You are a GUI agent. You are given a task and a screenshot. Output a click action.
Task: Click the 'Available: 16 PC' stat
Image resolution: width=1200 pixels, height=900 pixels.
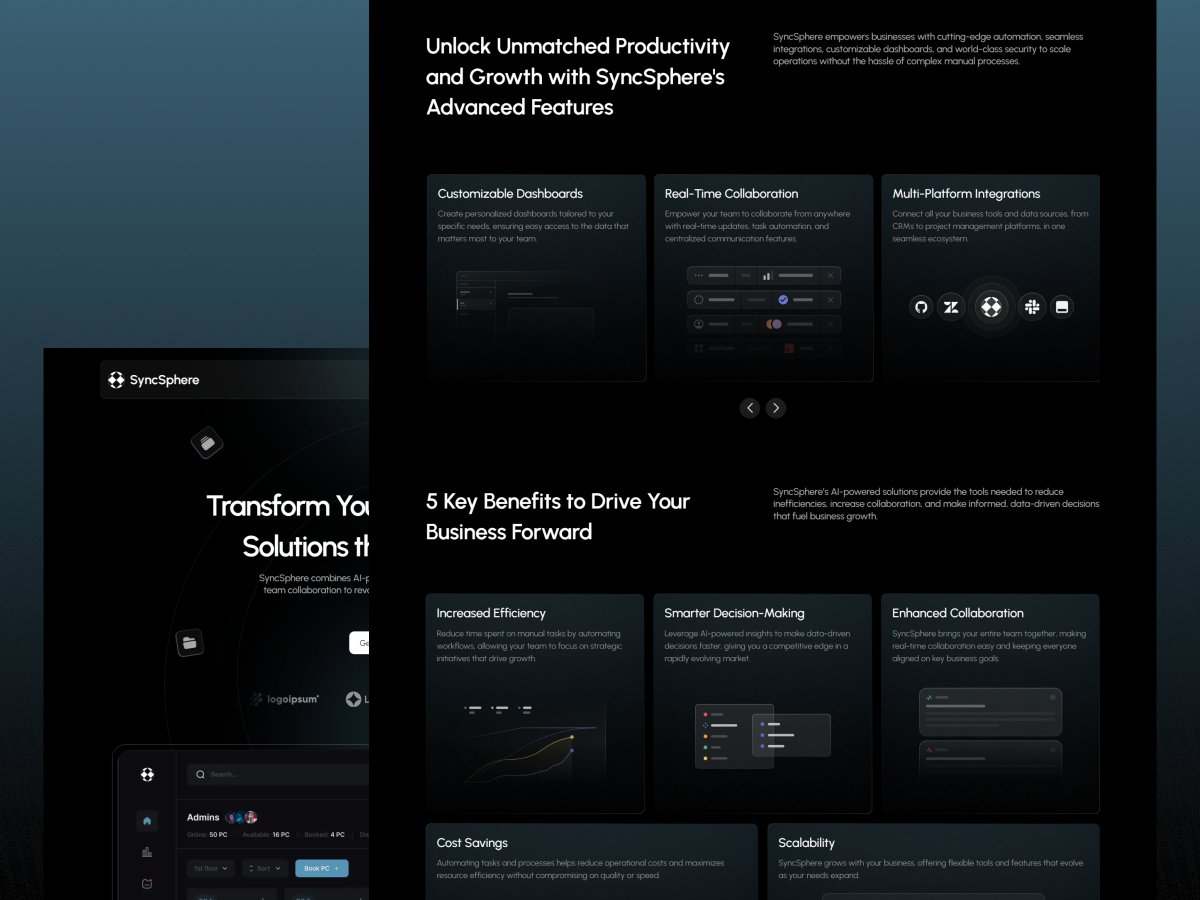coord(266,834)
